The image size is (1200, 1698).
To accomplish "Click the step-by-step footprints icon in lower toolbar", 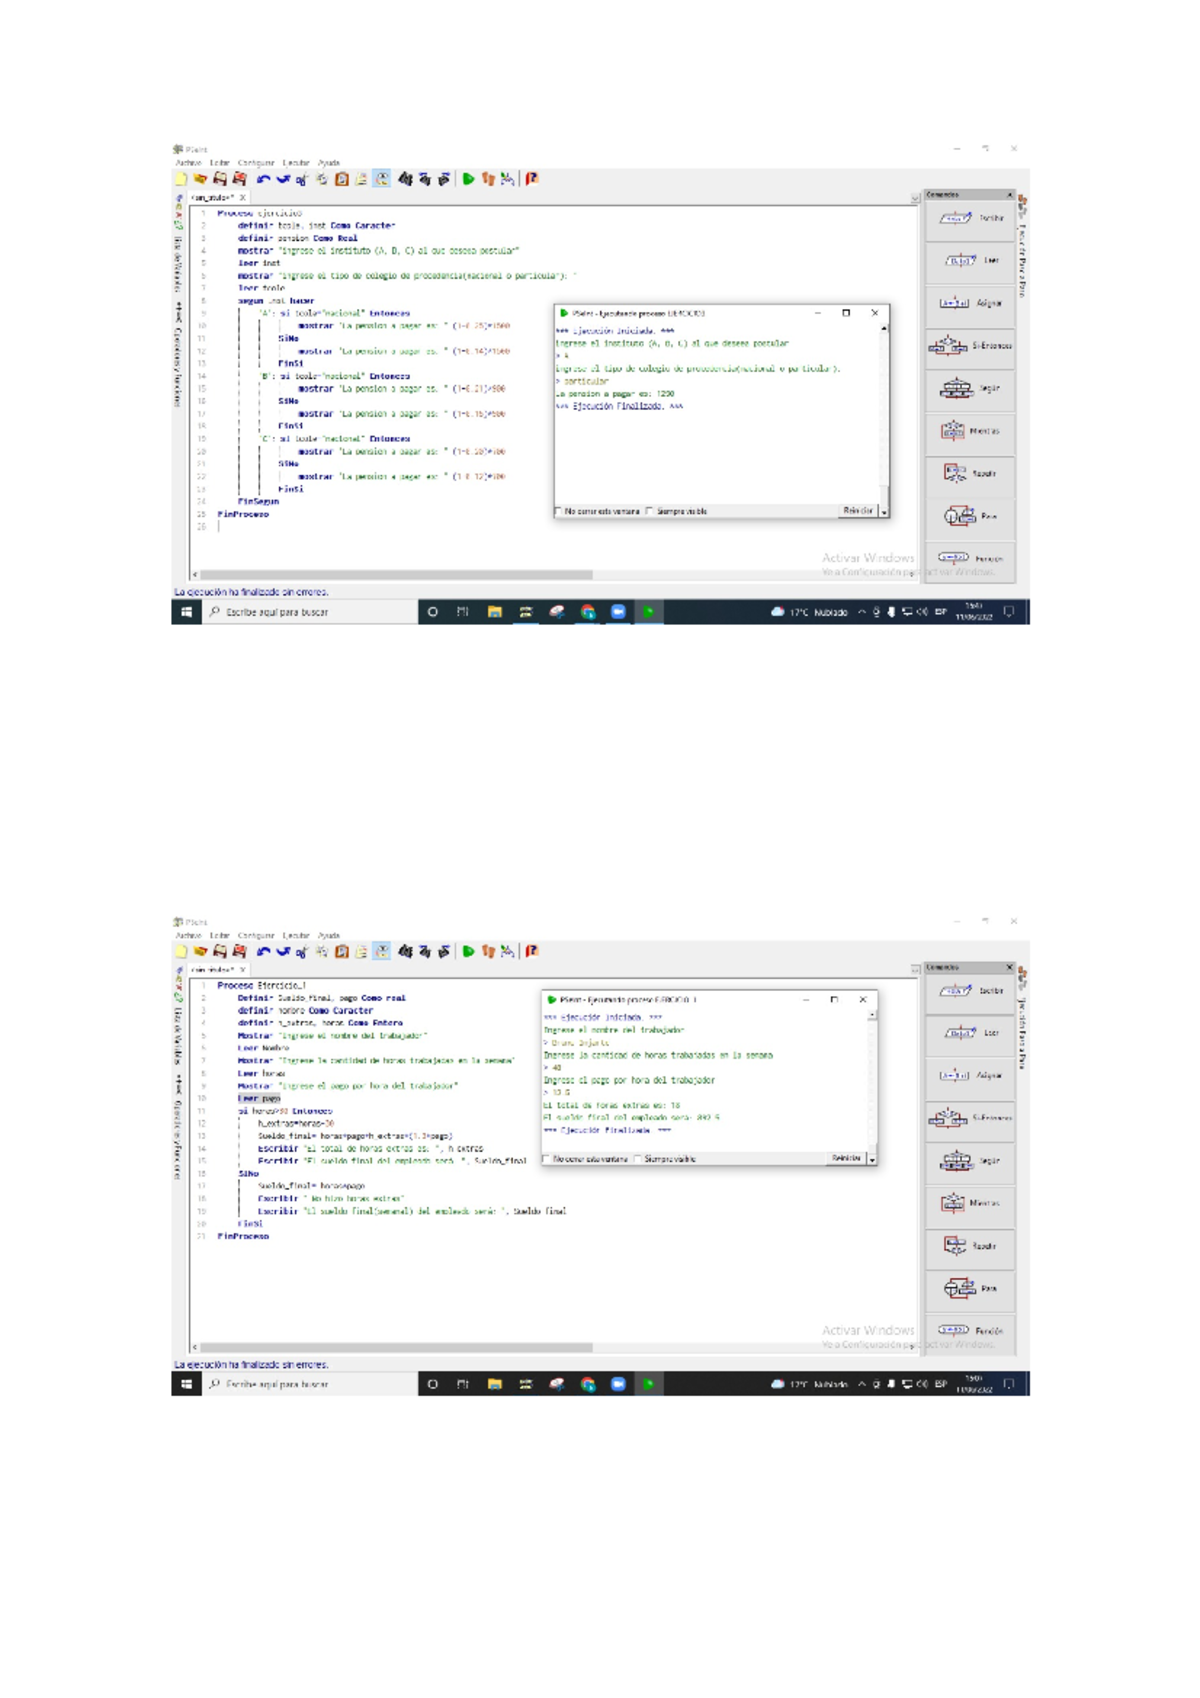I will pyautogui.click(x=488, y=952).
